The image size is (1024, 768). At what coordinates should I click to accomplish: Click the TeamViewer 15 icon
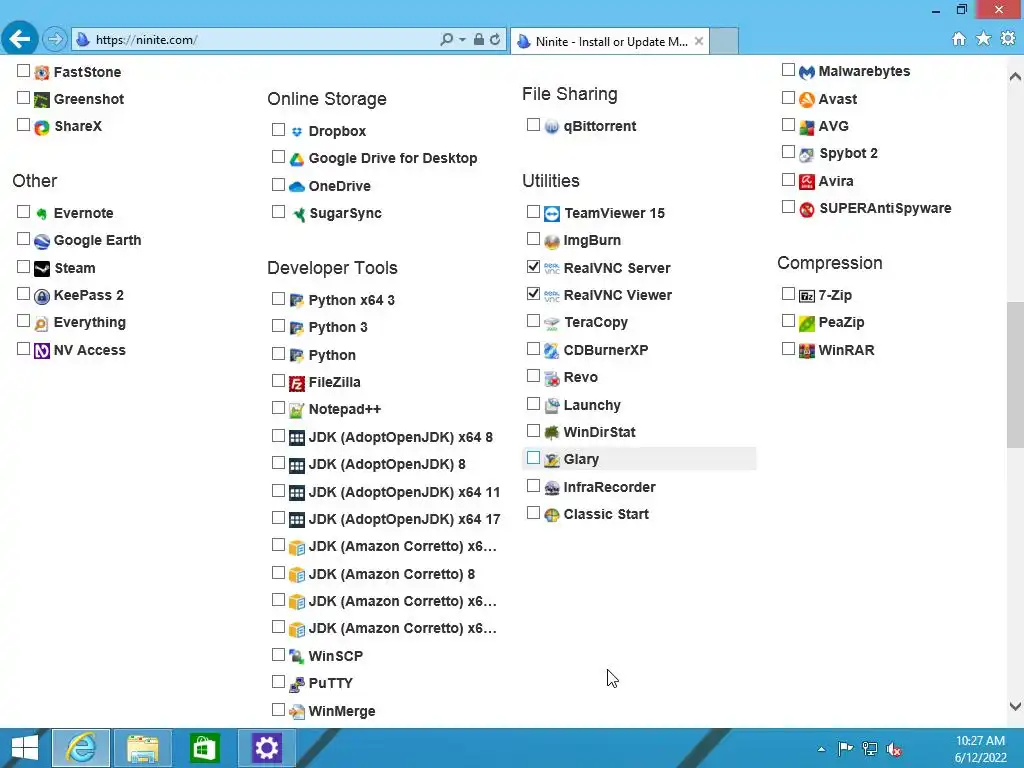point(552,214)
